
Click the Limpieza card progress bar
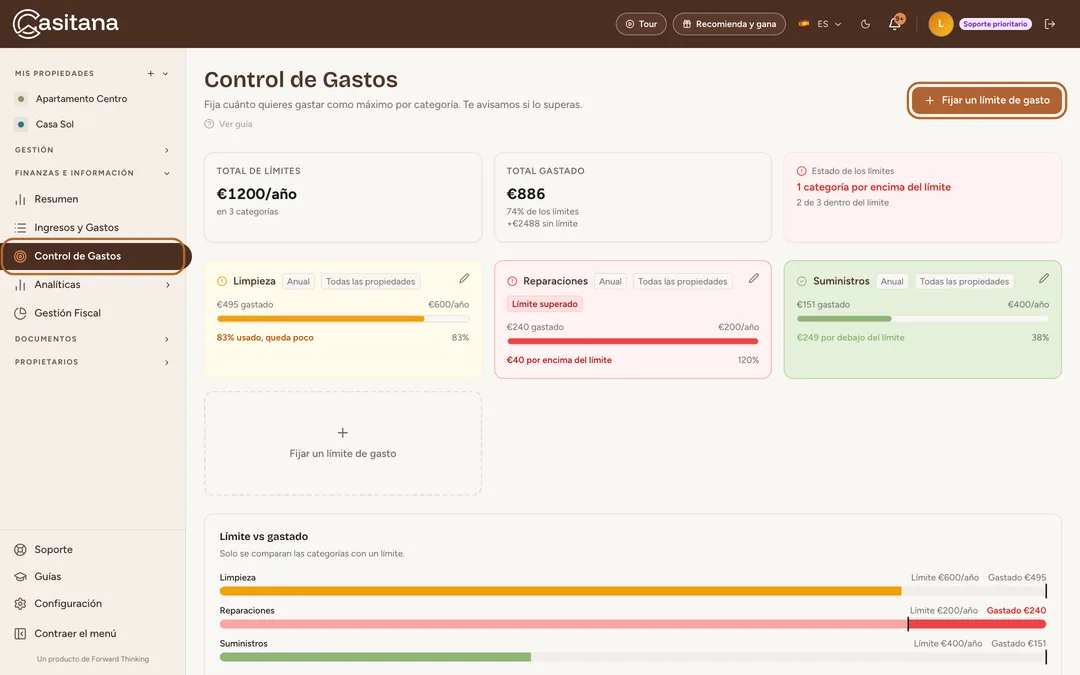click(343, 319)
